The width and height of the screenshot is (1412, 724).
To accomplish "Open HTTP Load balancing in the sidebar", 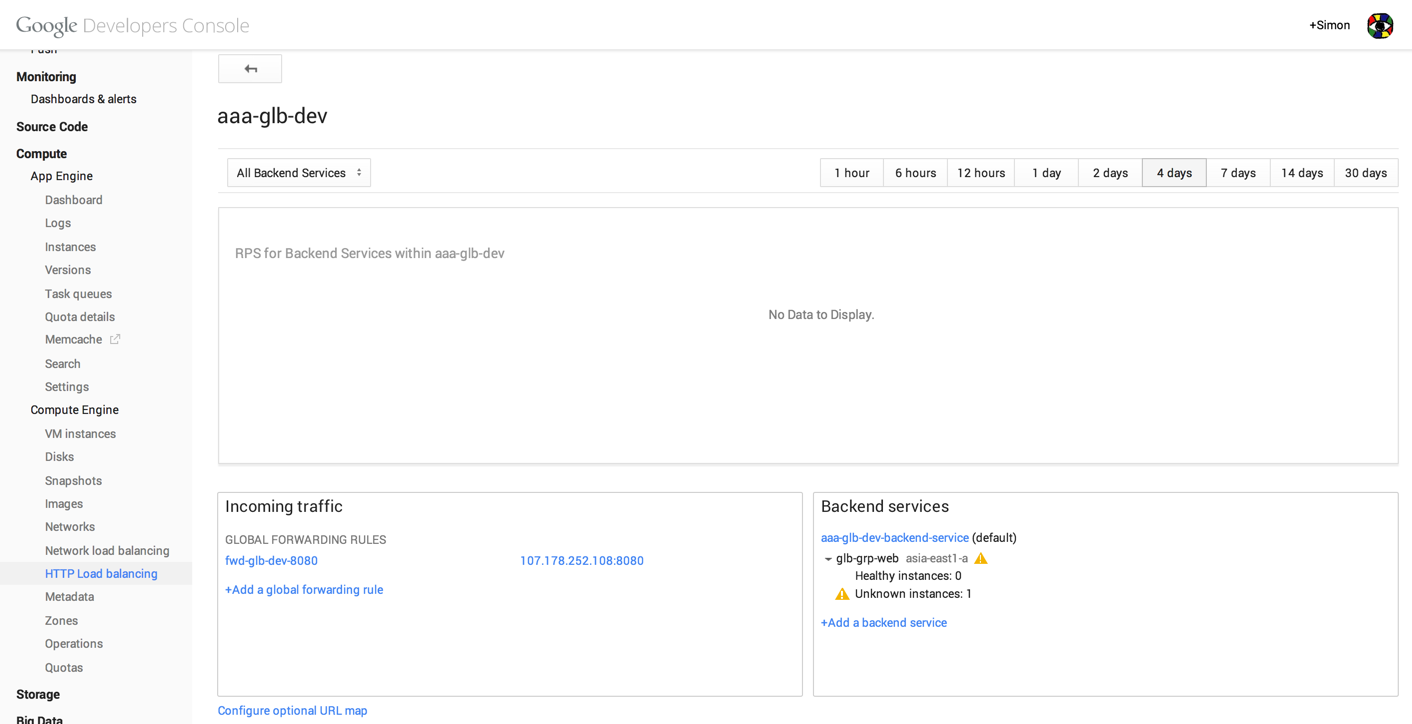I will click(101, 574).
